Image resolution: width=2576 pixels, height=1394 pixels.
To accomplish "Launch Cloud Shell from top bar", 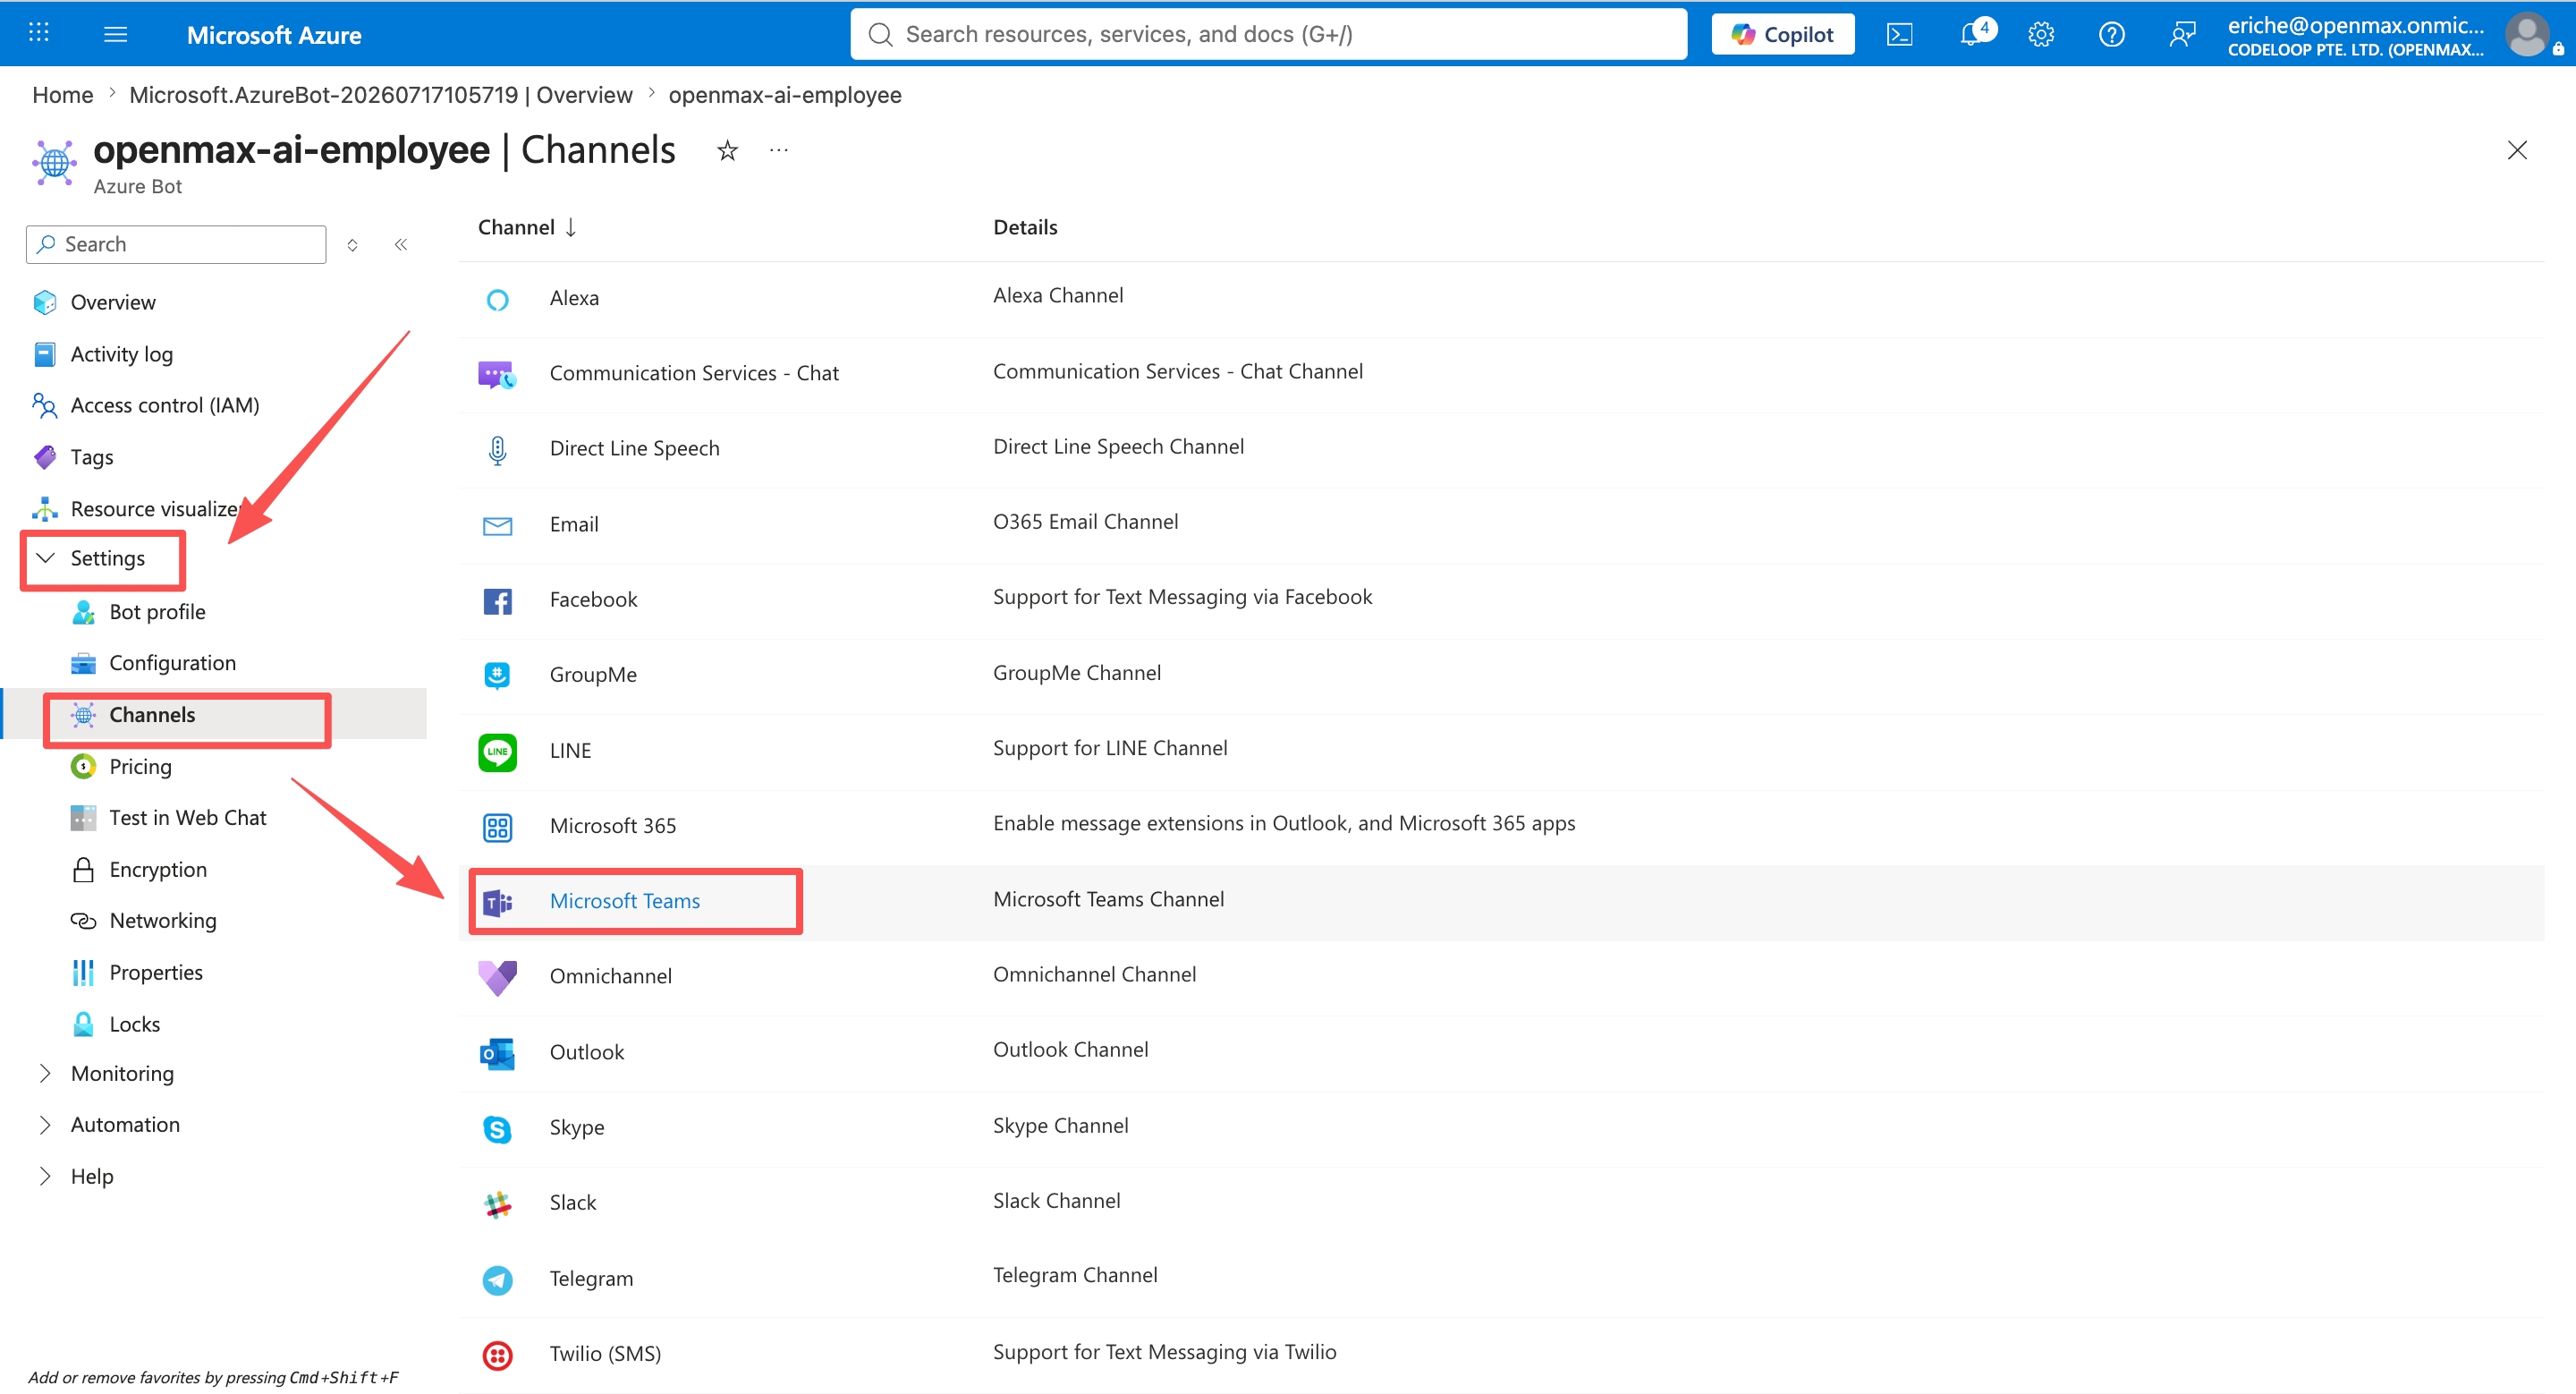I will coord(1899,34).
